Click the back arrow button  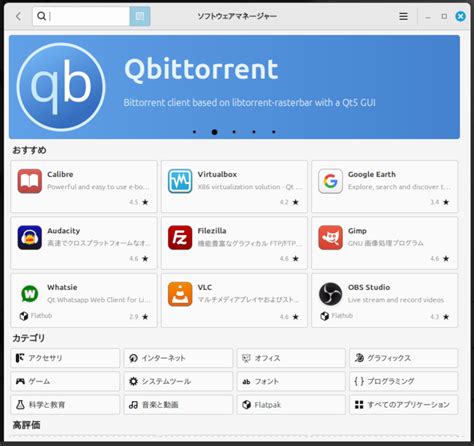(x=19, y=16)
